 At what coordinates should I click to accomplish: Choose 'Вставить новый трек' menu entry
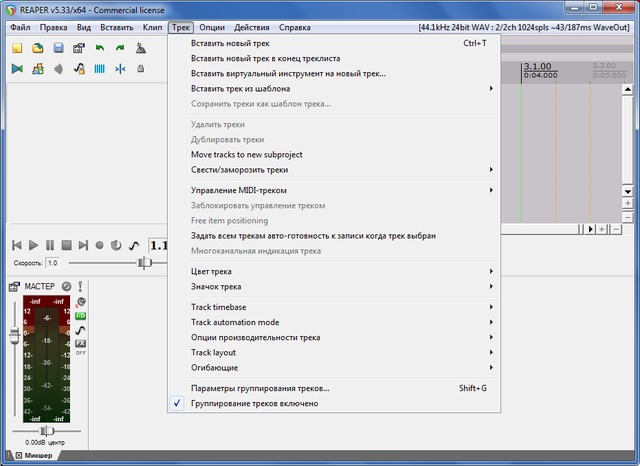point(244,44)
